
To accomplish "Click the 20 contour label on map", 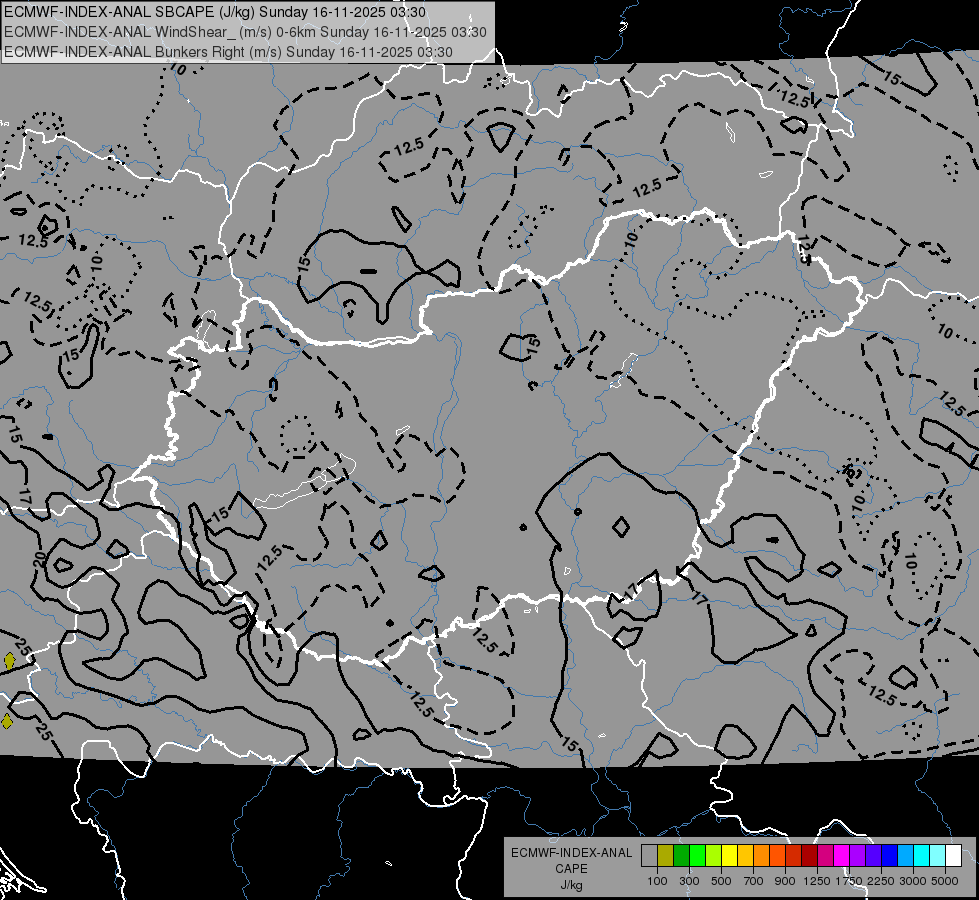I will point(40,559).
